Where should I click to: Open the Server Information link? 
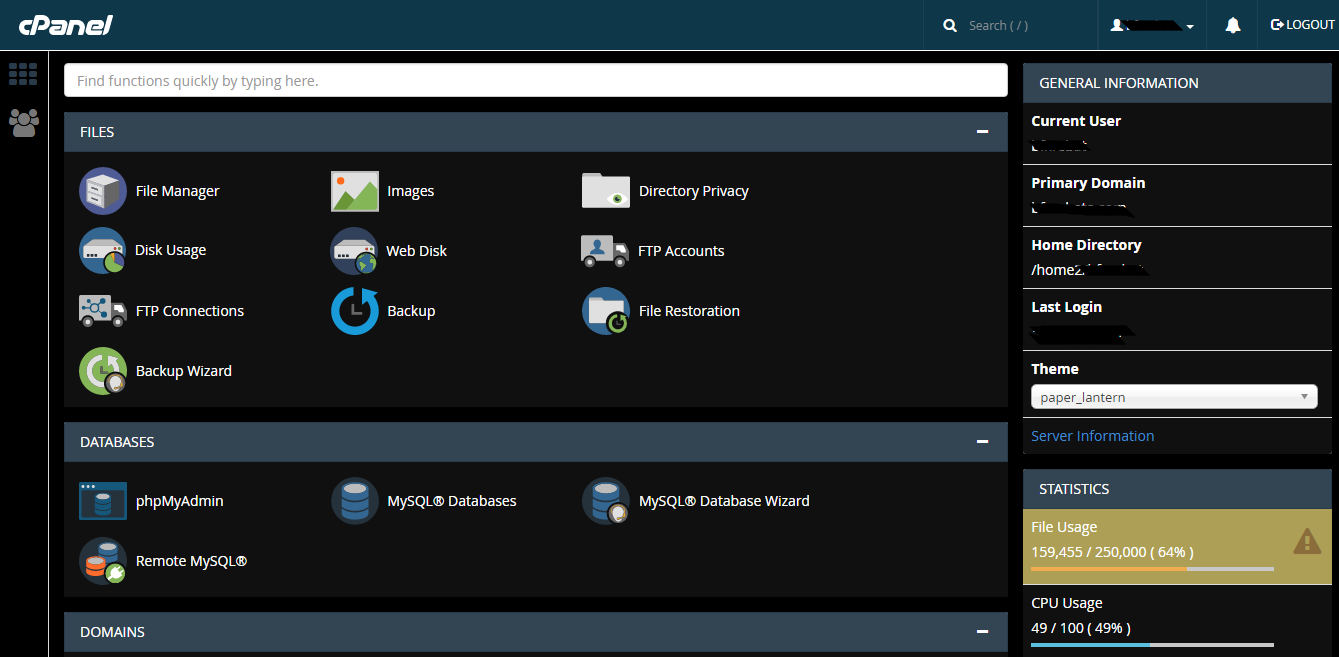(x=1092, y=436)
